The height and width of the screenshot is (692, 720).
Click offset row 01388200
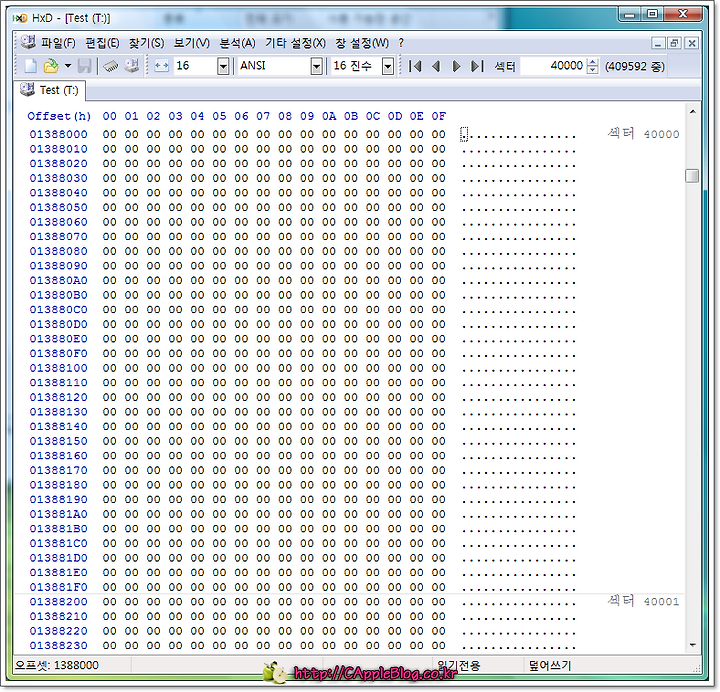58,602
